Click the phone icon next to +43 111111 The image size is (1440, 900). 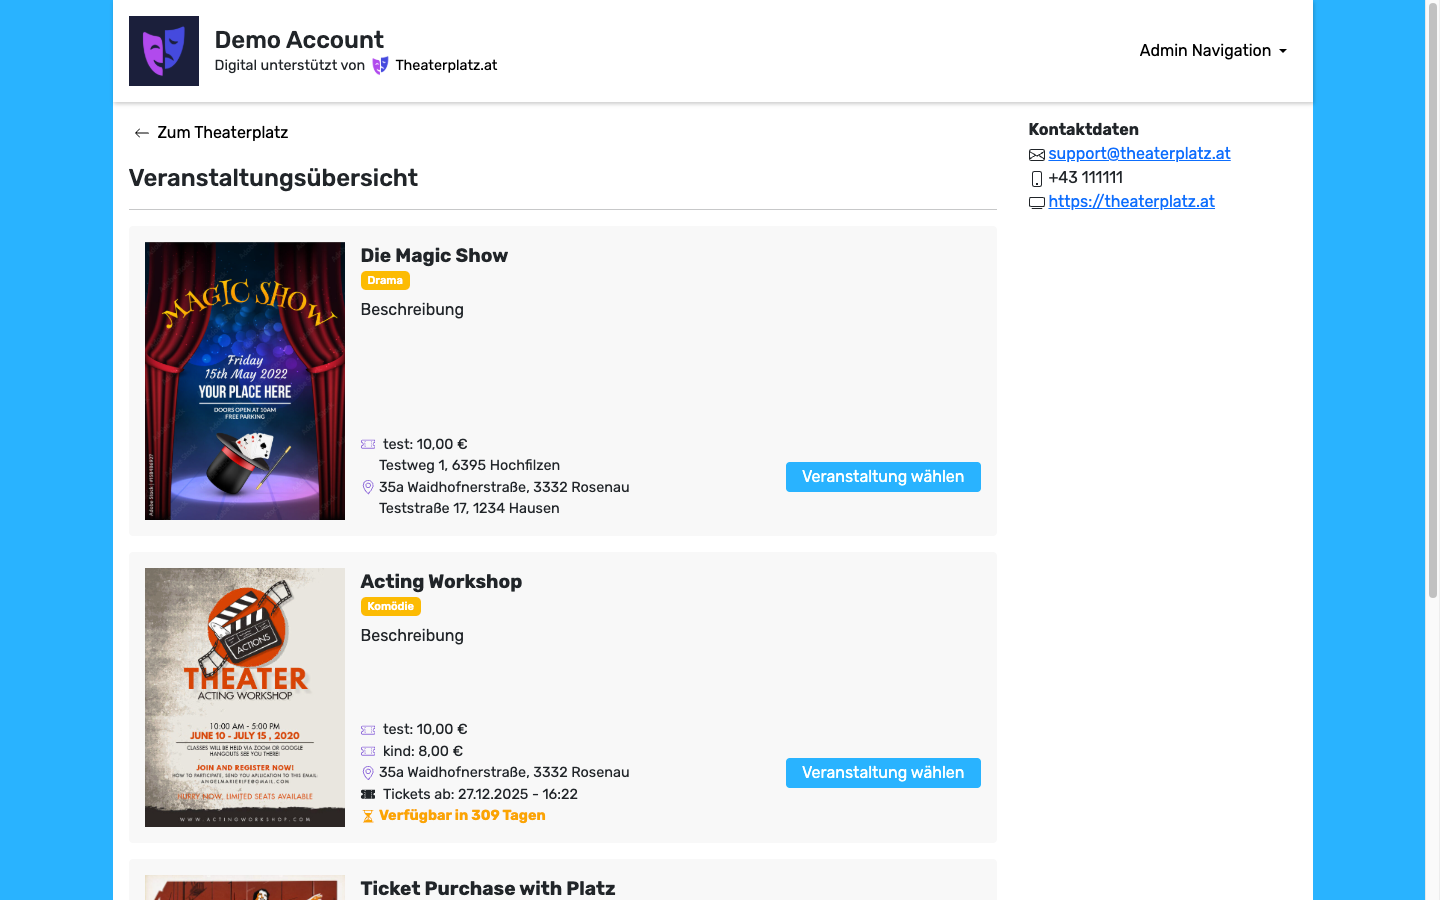pyautogui.click(x=1037, y=179)
